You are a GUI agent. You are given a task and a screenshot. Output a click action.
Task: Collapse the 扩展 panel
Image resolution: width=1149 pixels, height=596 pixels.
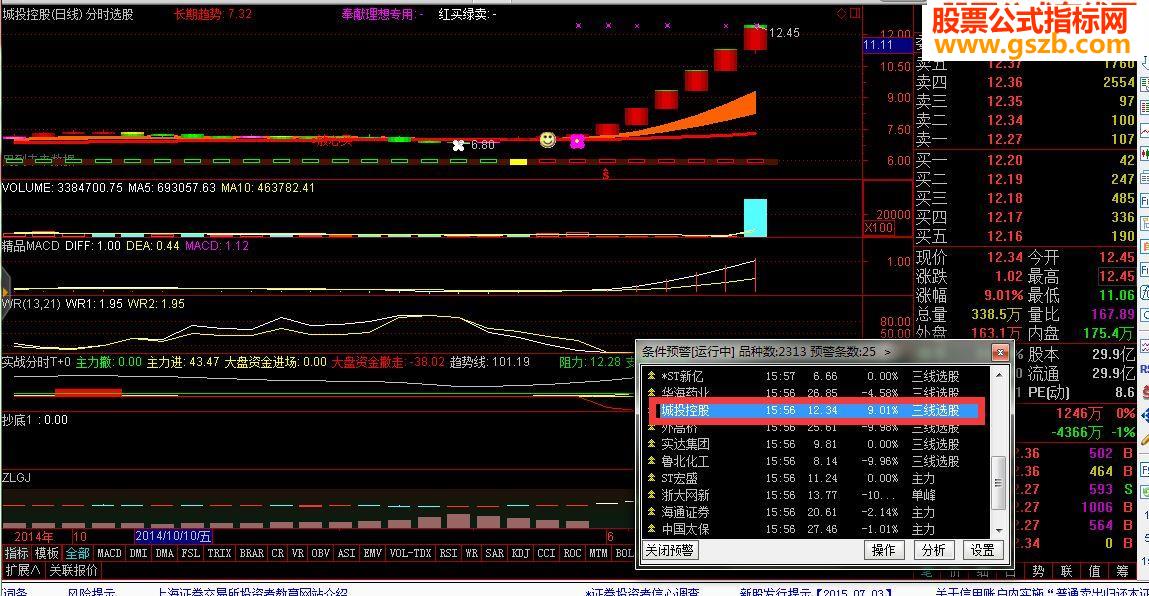[23, 570]
